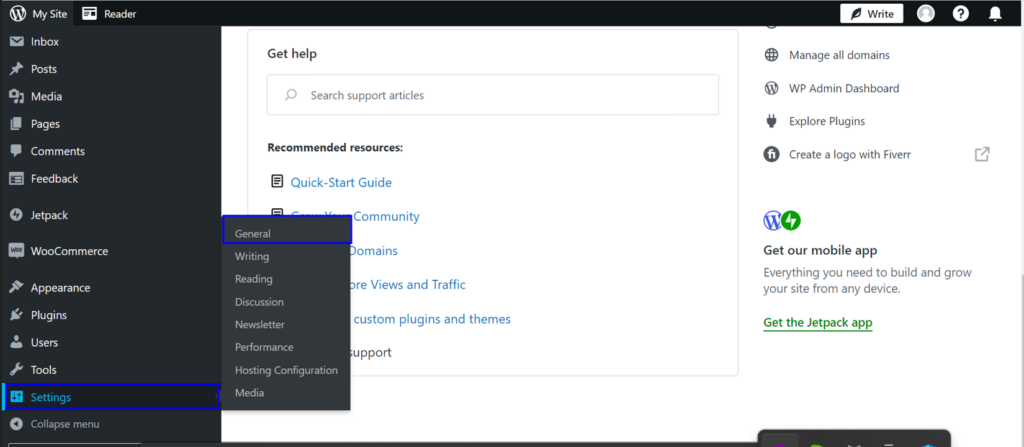Click the Pages icon in sidebar
Viewport: 1024px width, 447px height.
pos(17,124)
